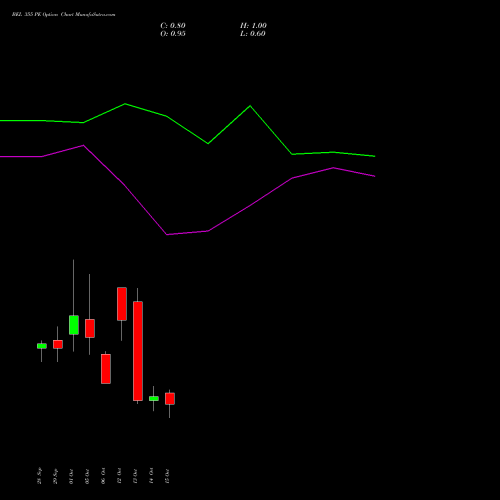This screenshot has width=500, height=500.
Task: Click the red candlestick for 15 Oct
Action: coord(170,399)
